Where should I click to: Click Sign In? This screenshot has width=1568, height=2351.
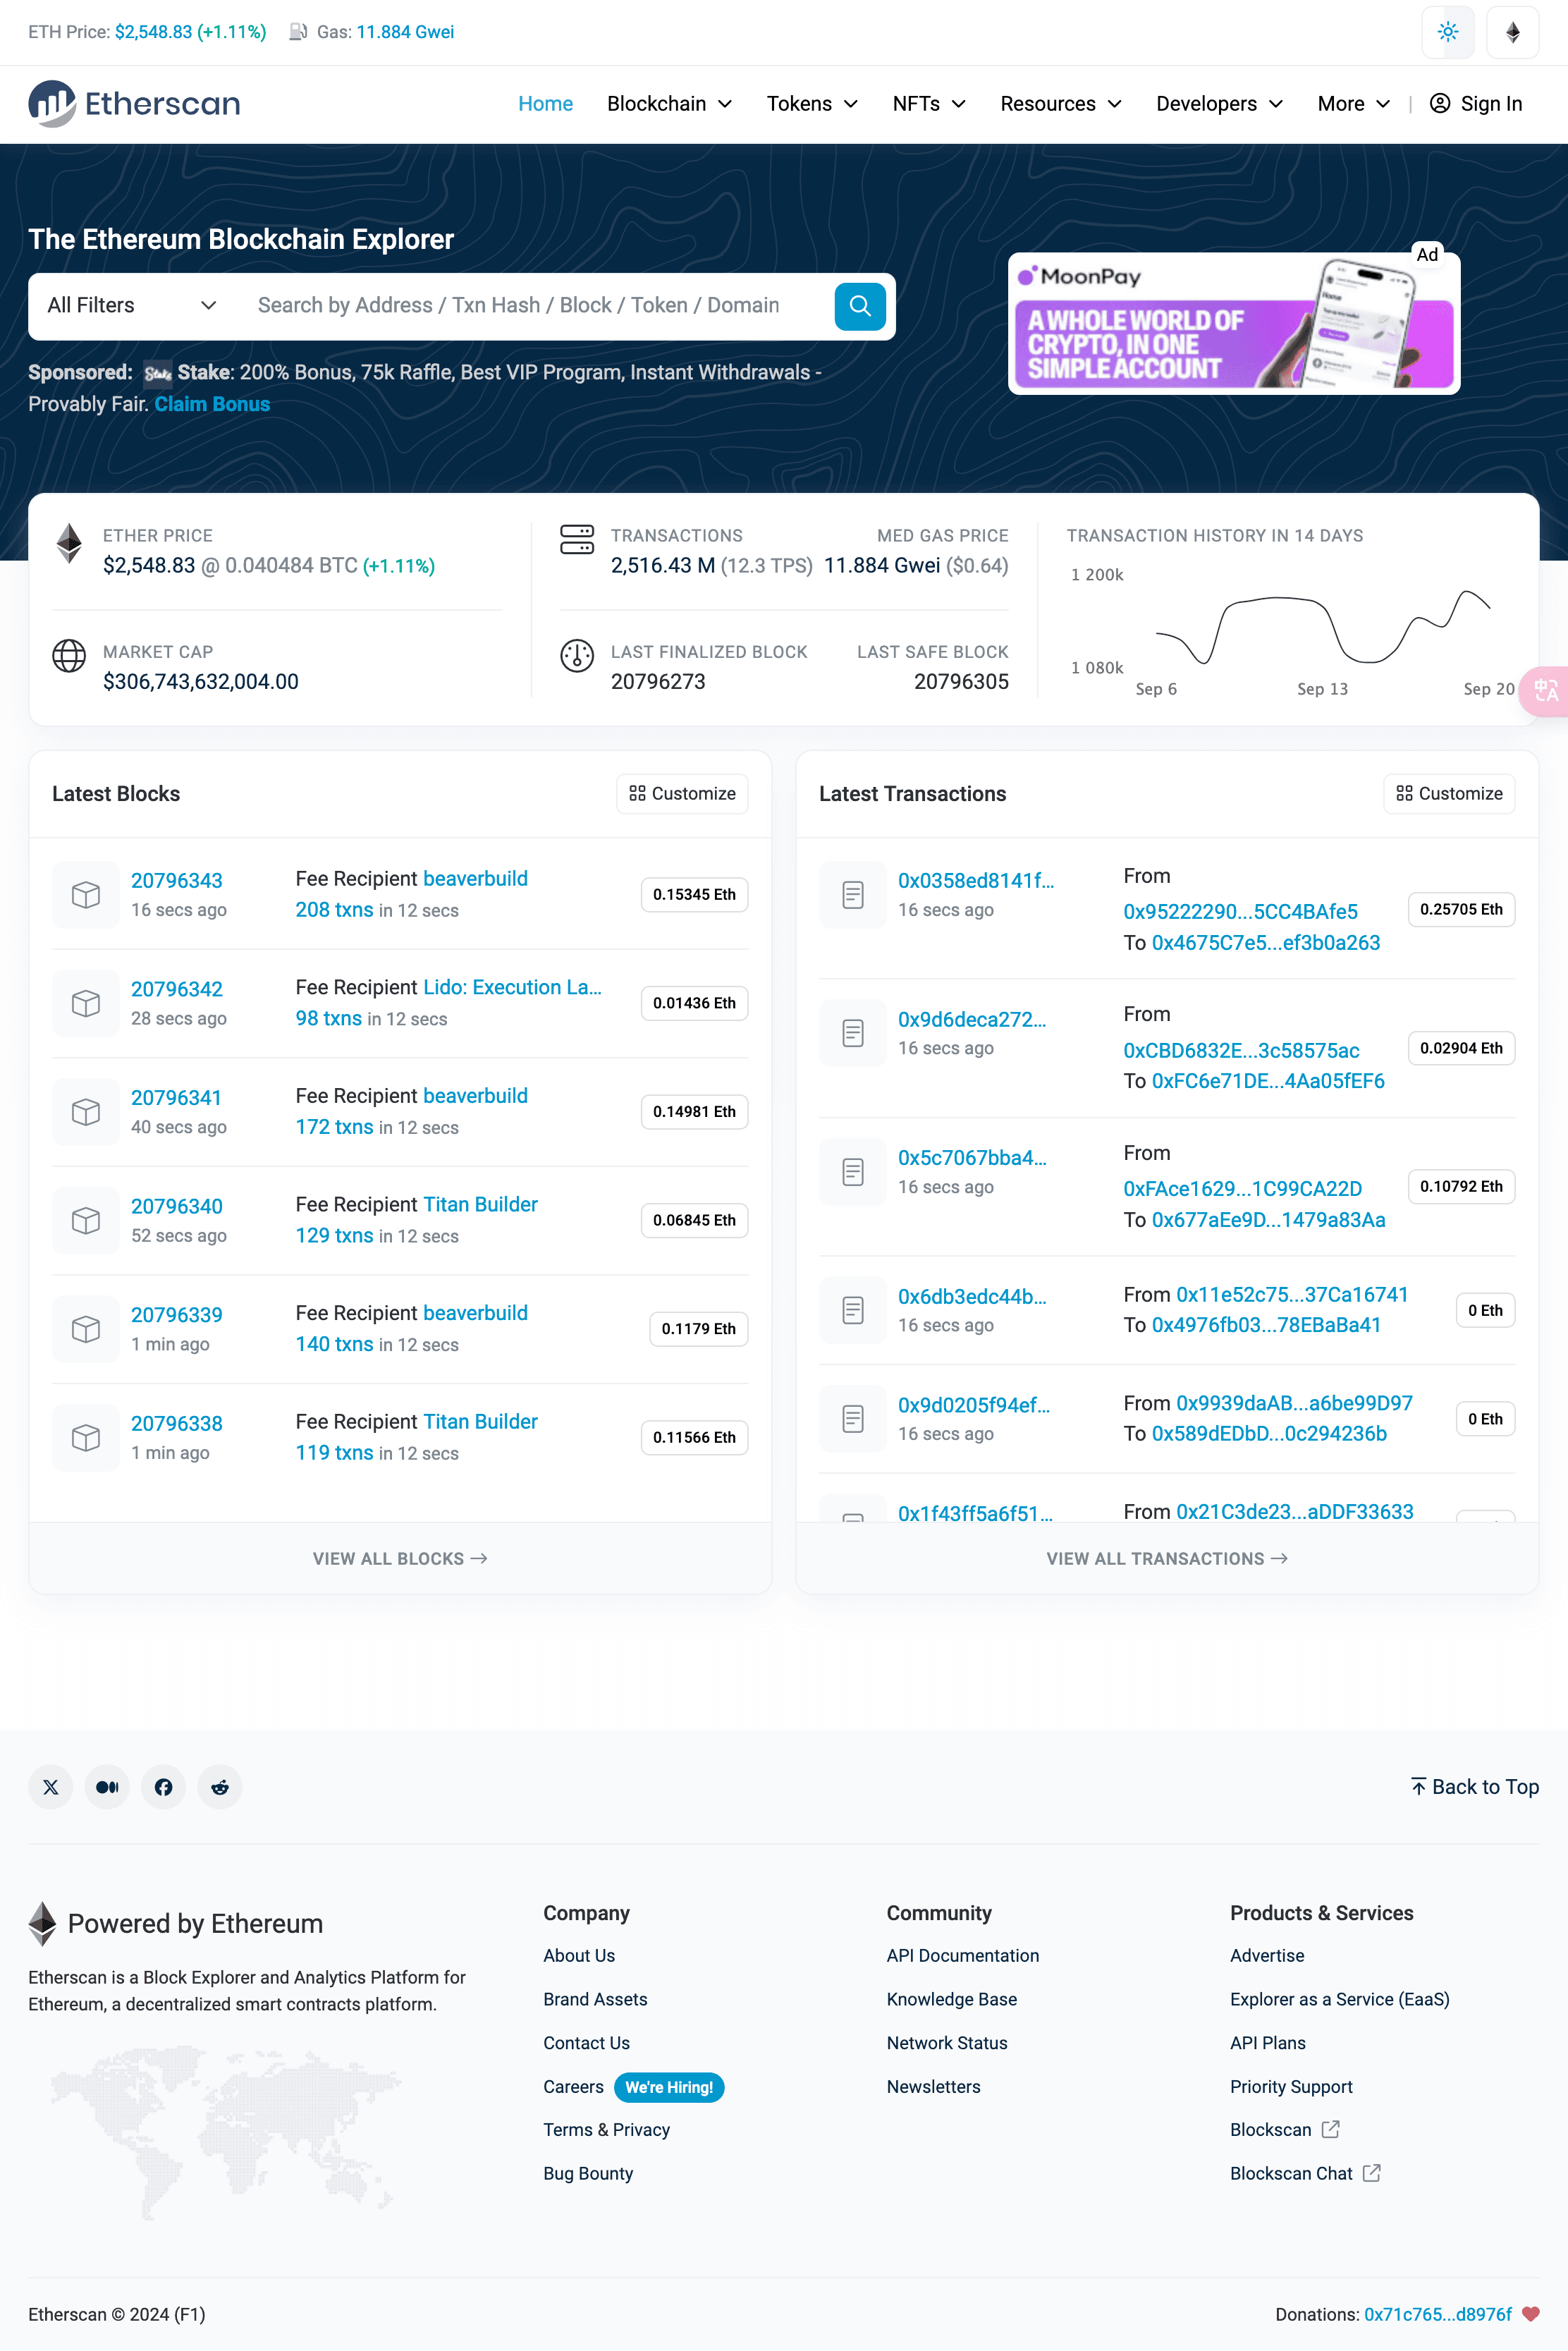pos(1476,104)
